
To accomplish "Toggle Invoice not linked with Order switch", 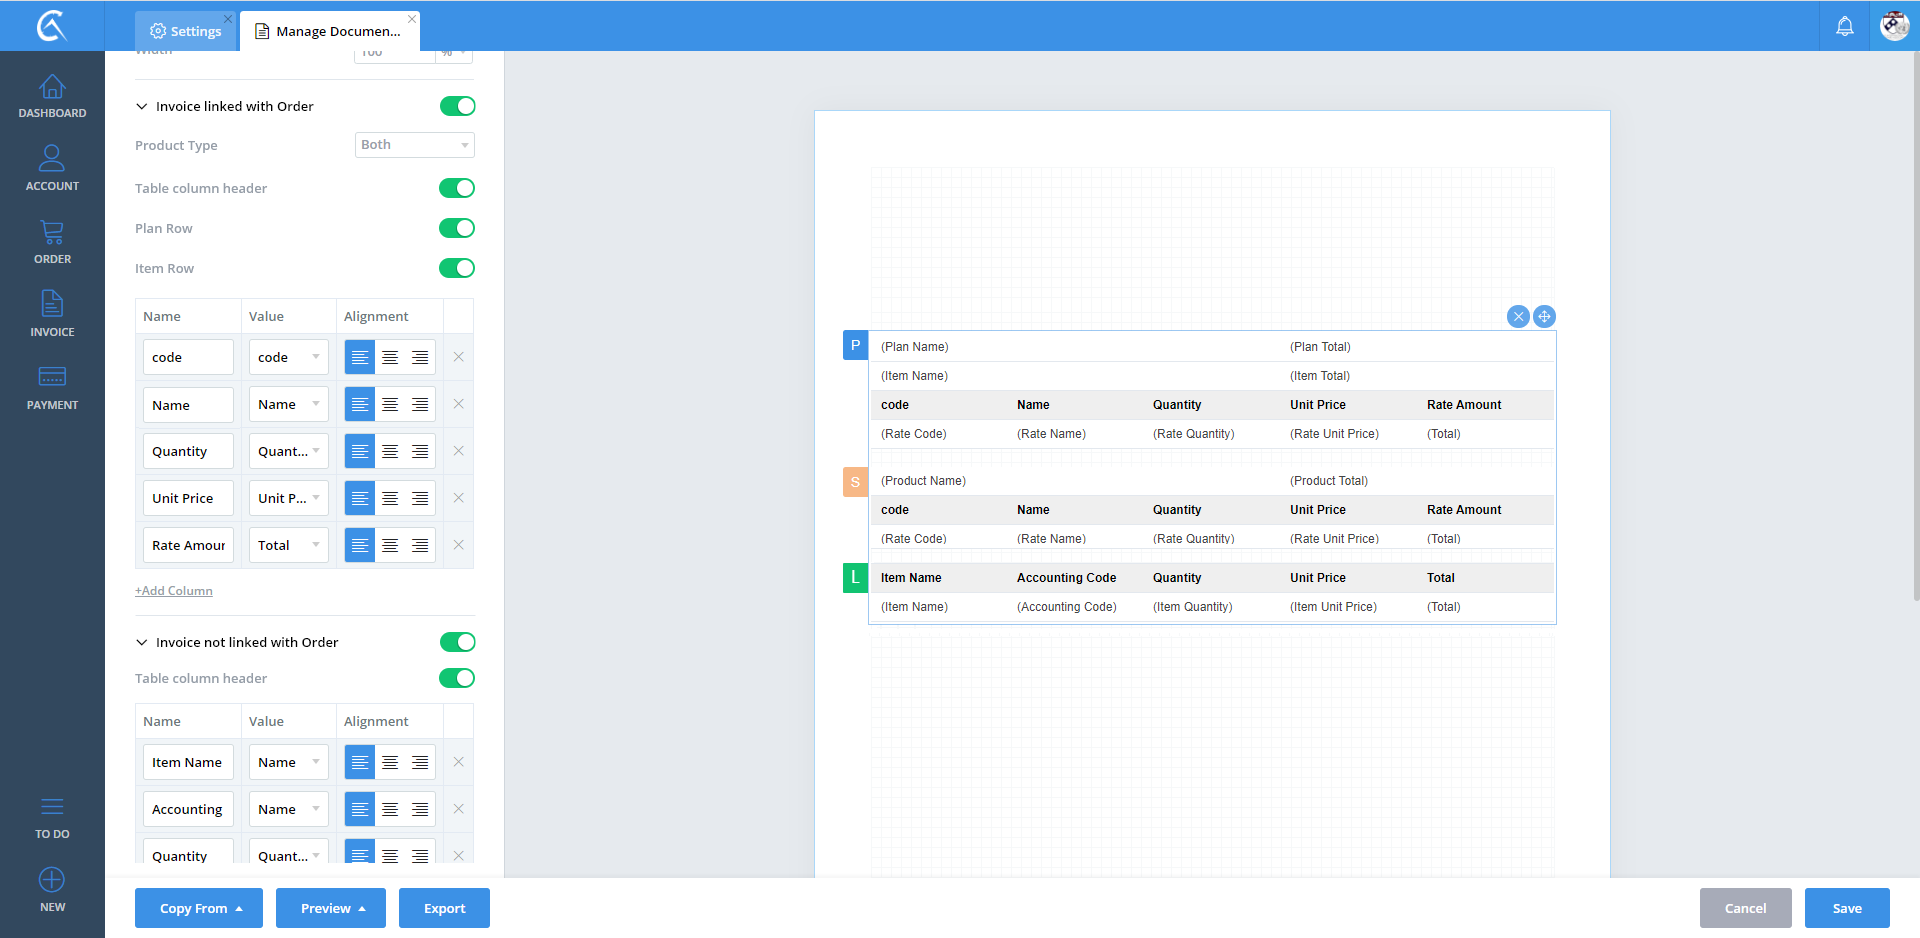I will [x=457, y=642].
